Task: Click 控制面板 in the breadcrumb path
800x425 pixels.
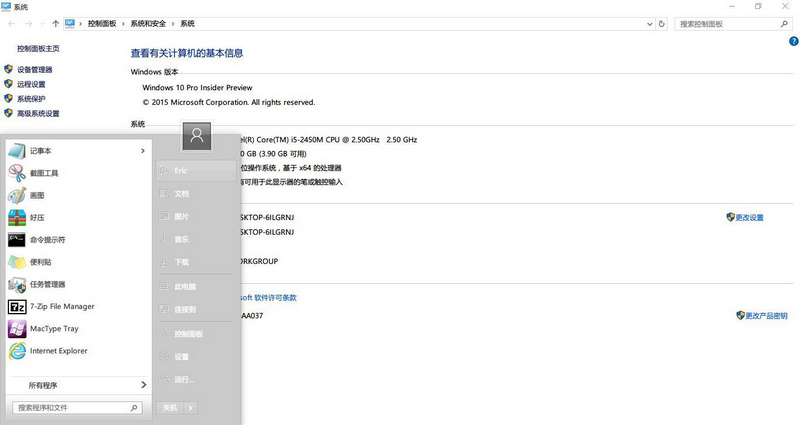Action: click(x=102, y=23)
